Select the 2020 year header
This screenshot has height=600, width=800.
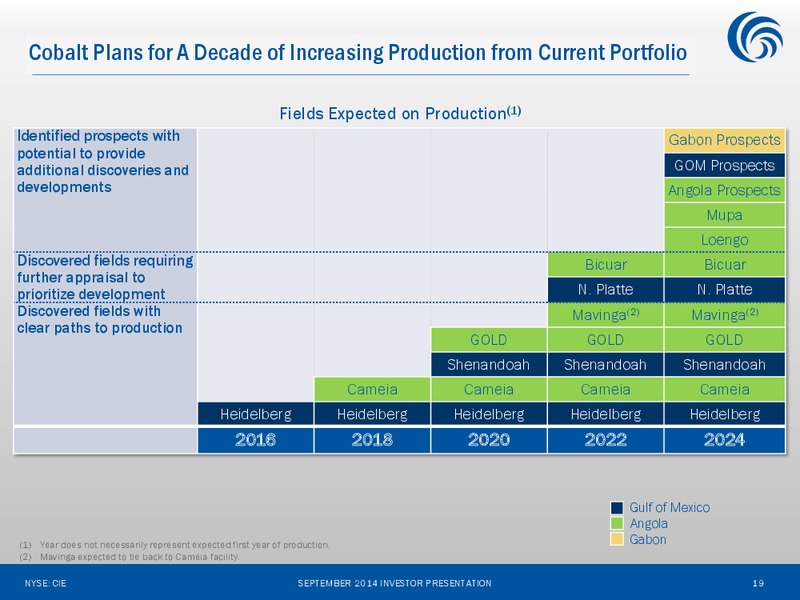[489, 440]
